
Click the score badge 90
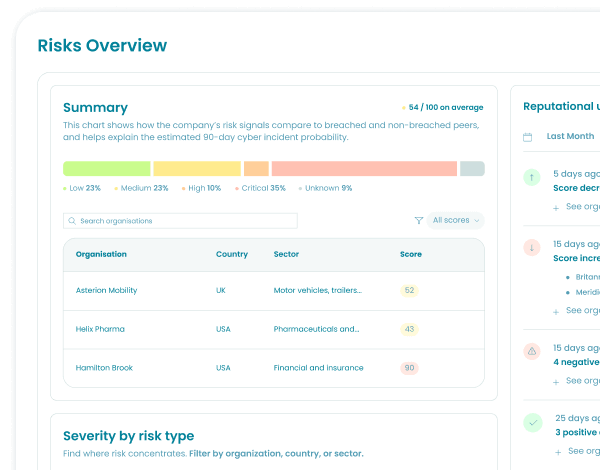(x=409, y=368)
